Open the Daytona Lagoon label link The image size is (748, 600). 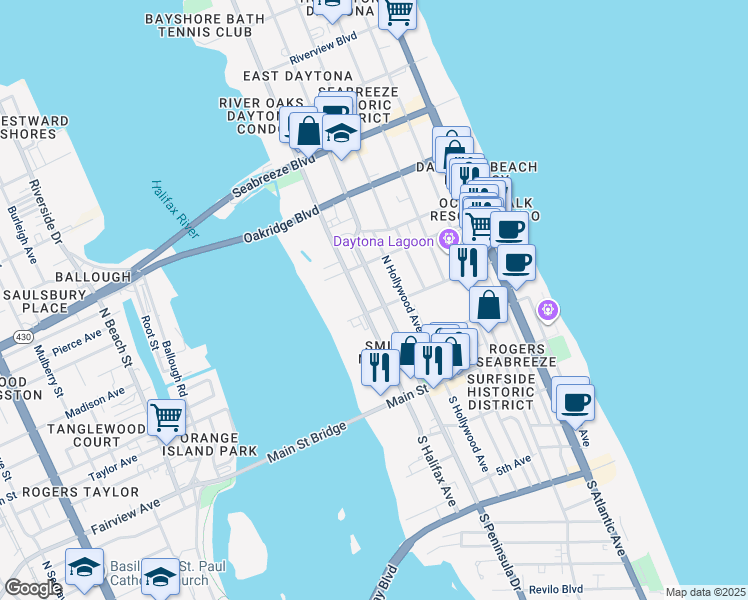point(383,241)
